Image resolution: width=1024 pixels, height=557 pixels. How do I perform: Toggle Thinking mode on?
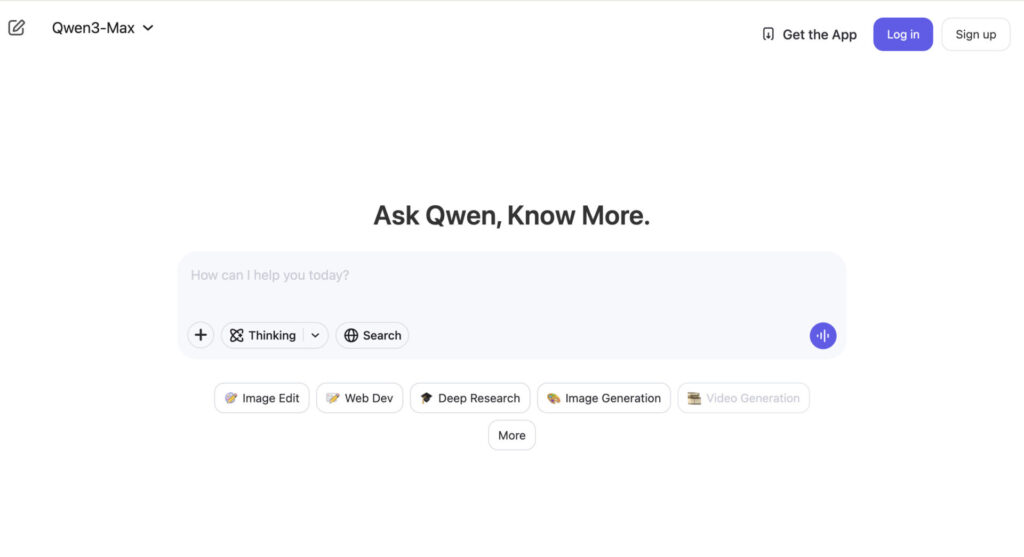point(264,336)
